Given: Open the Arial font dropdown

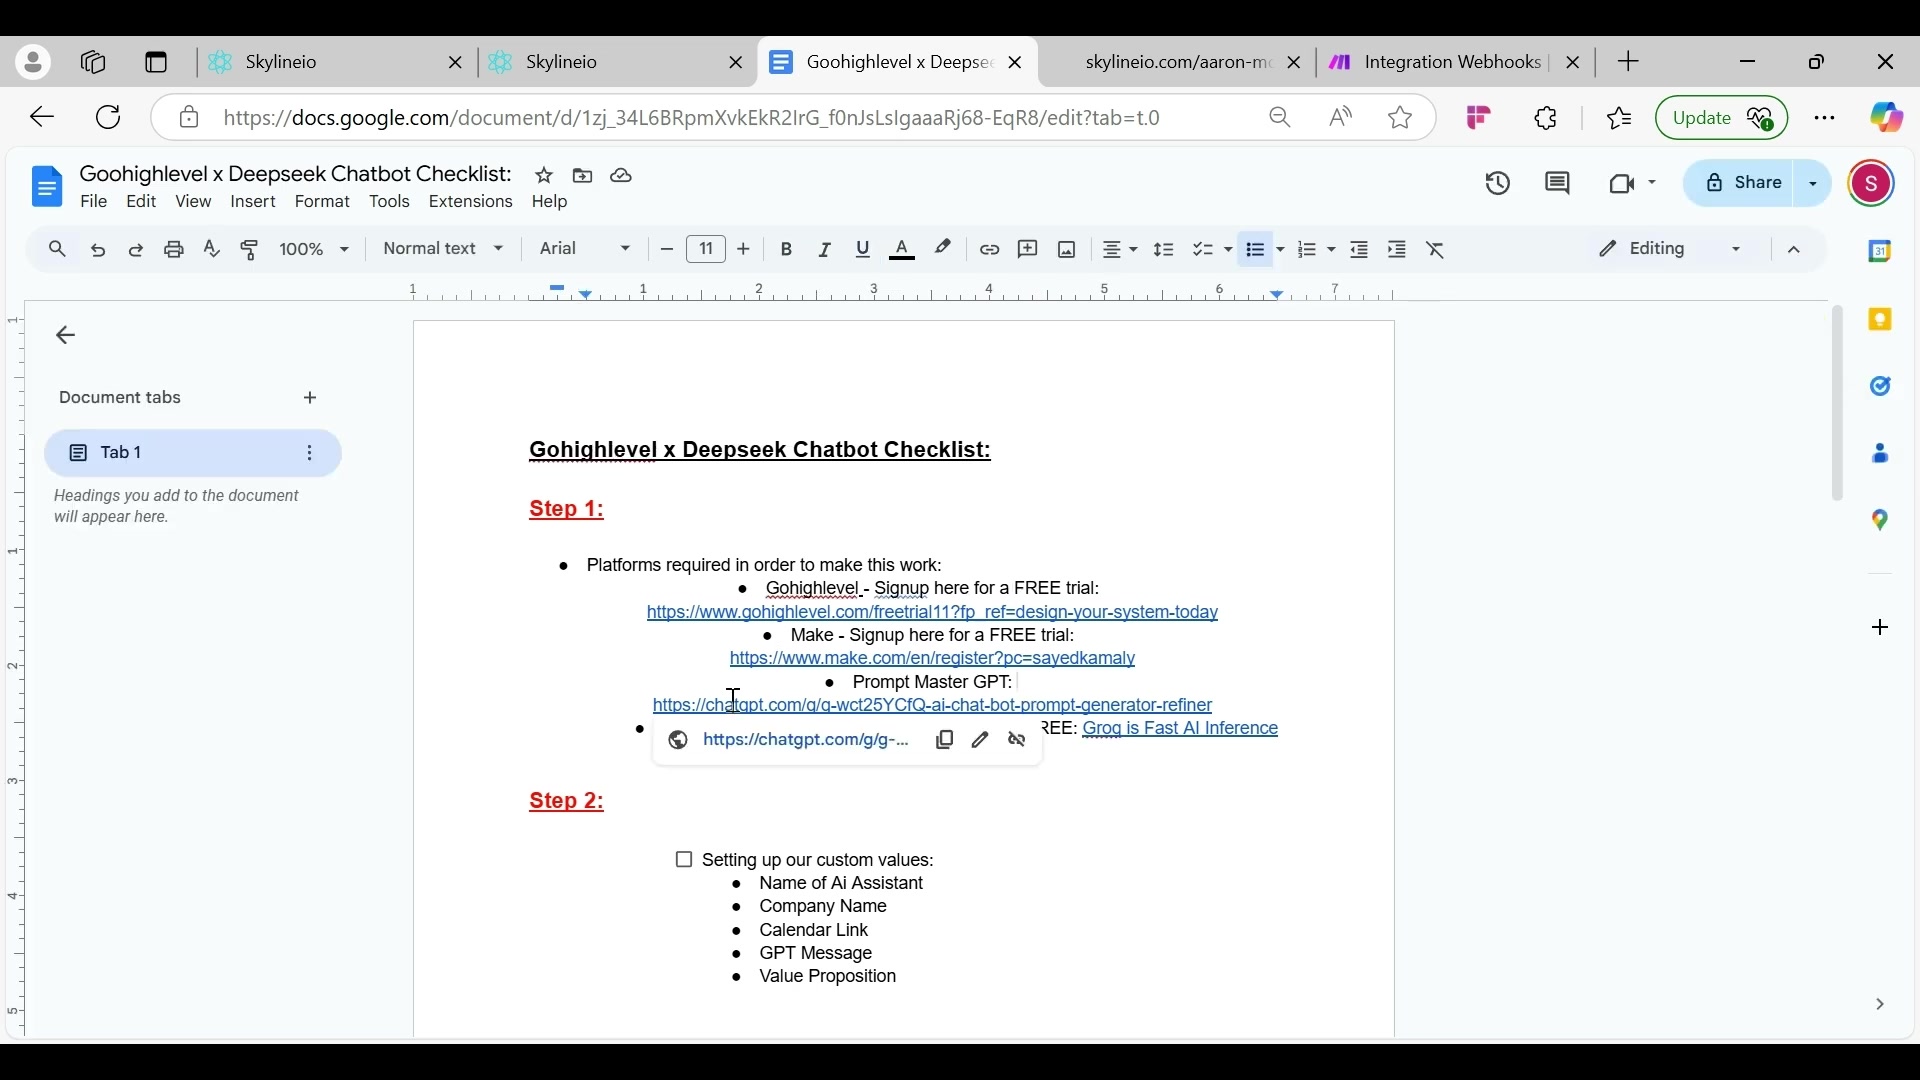Looking at the screenshot, I should pyautogui.click(x=585, y=250).
